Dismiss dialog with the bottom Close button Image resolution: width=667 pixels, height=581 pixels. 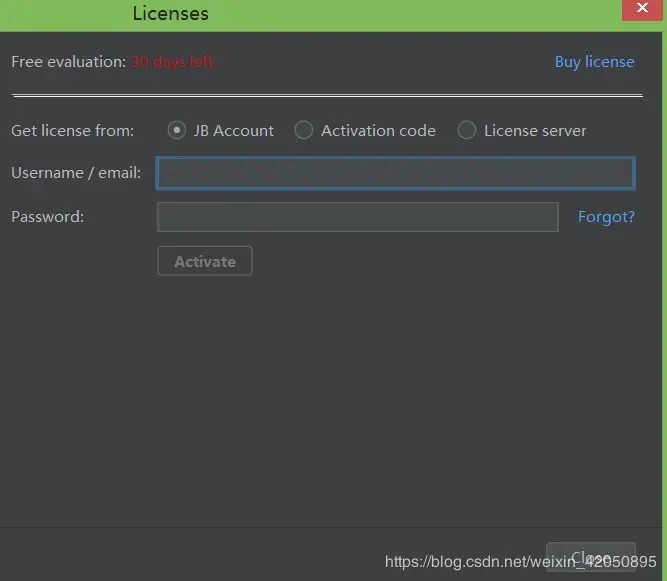tap(590, 557)
